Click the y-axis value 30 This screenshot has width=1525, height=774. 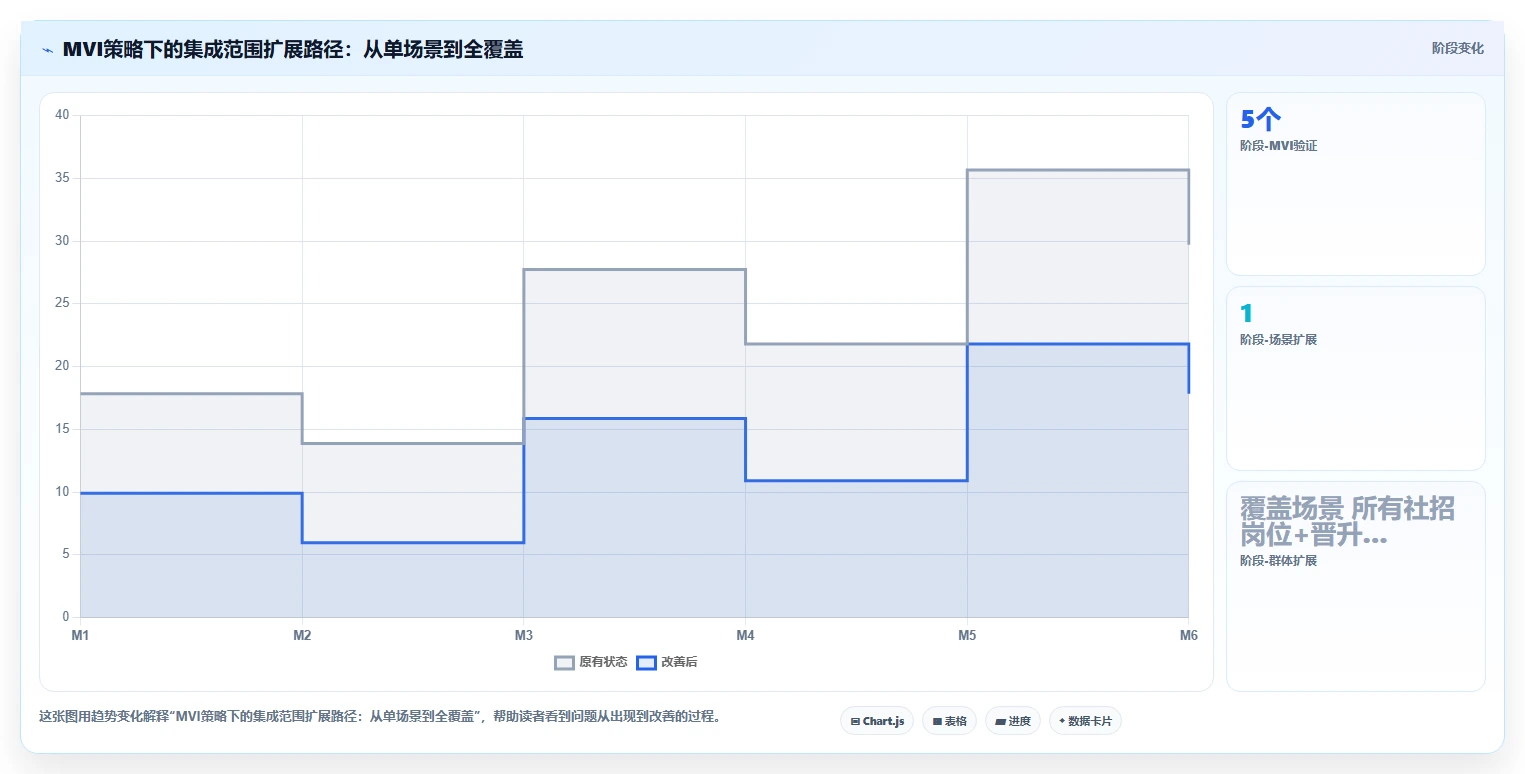pos(62,241)
